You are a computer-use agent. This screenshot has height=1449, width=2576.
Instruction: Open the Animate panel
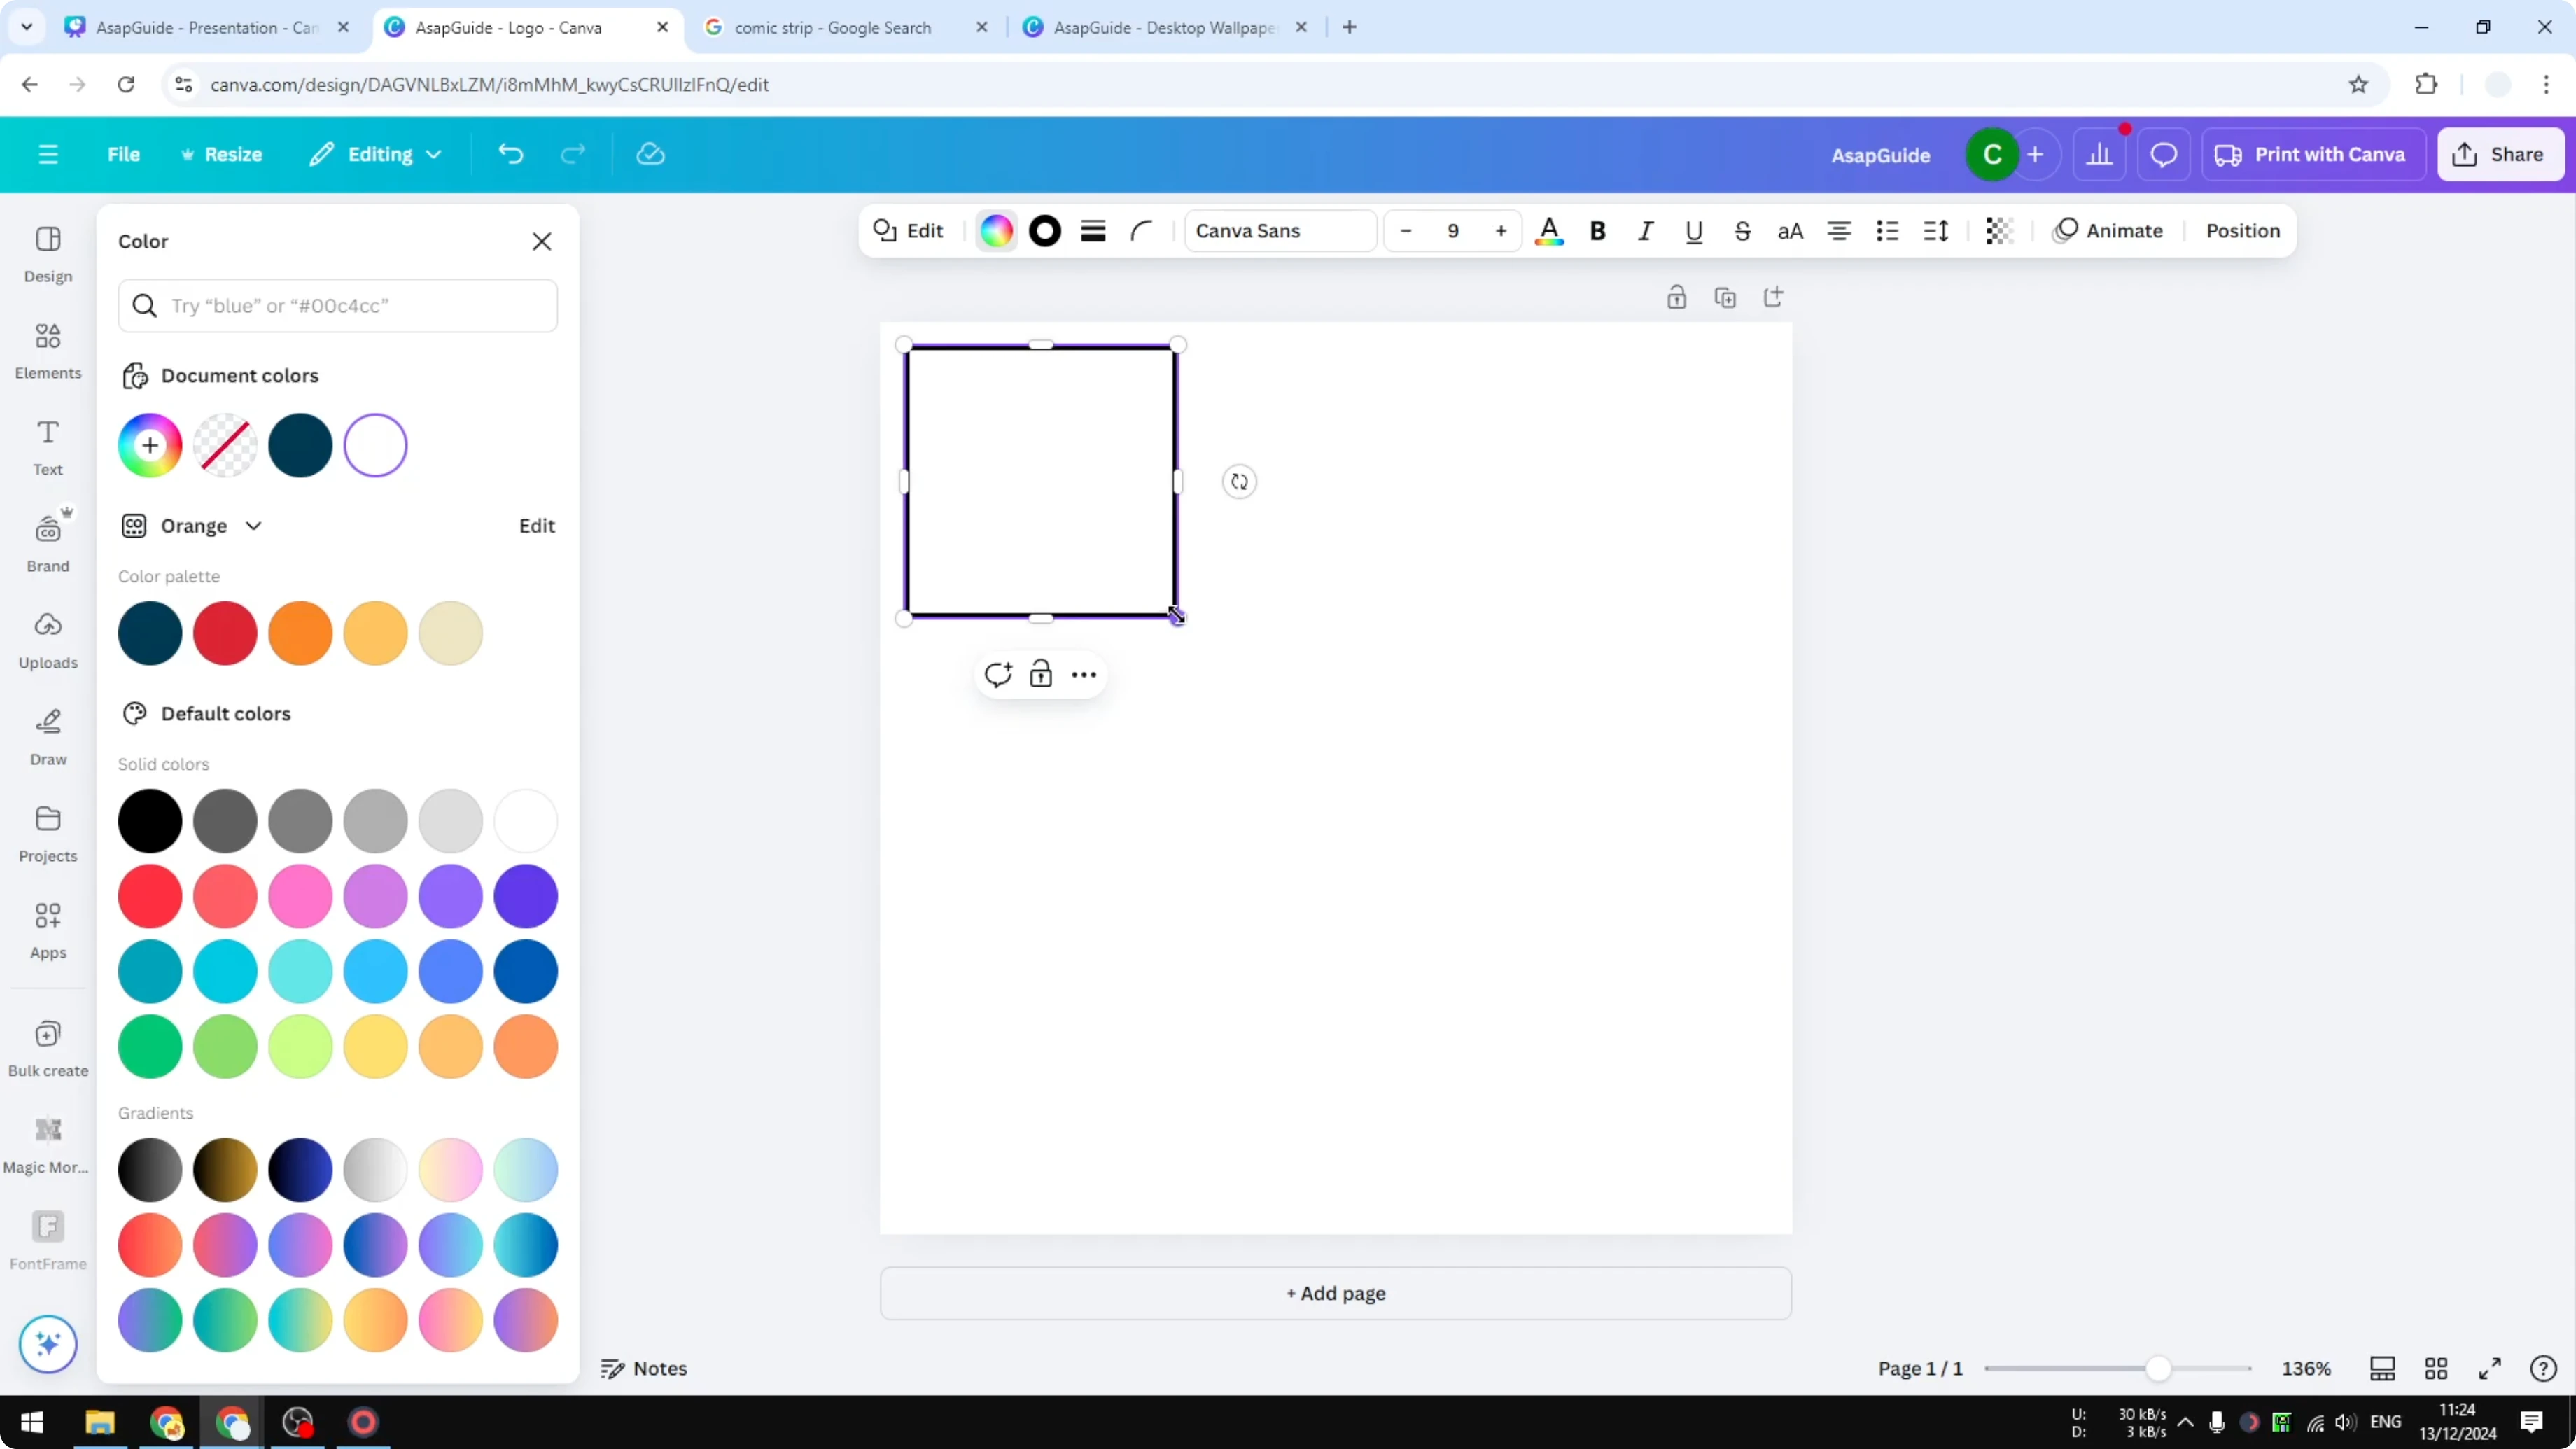(x=2110, y=231)
